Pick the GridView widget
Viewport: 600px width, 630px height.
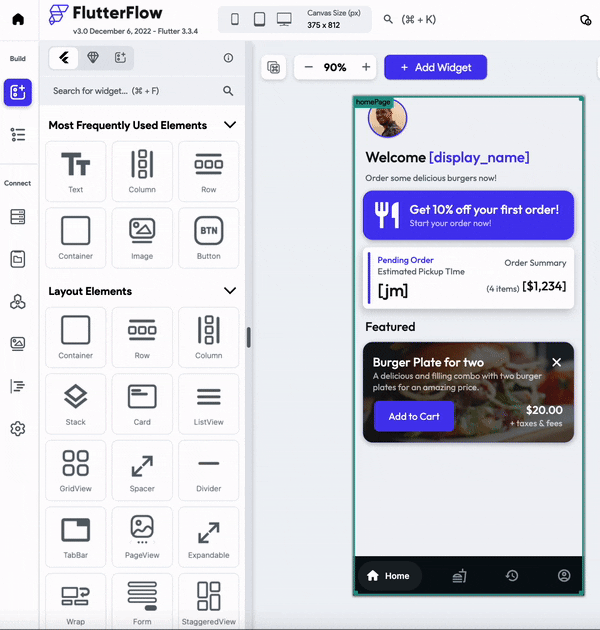click(x=76, y=470)
